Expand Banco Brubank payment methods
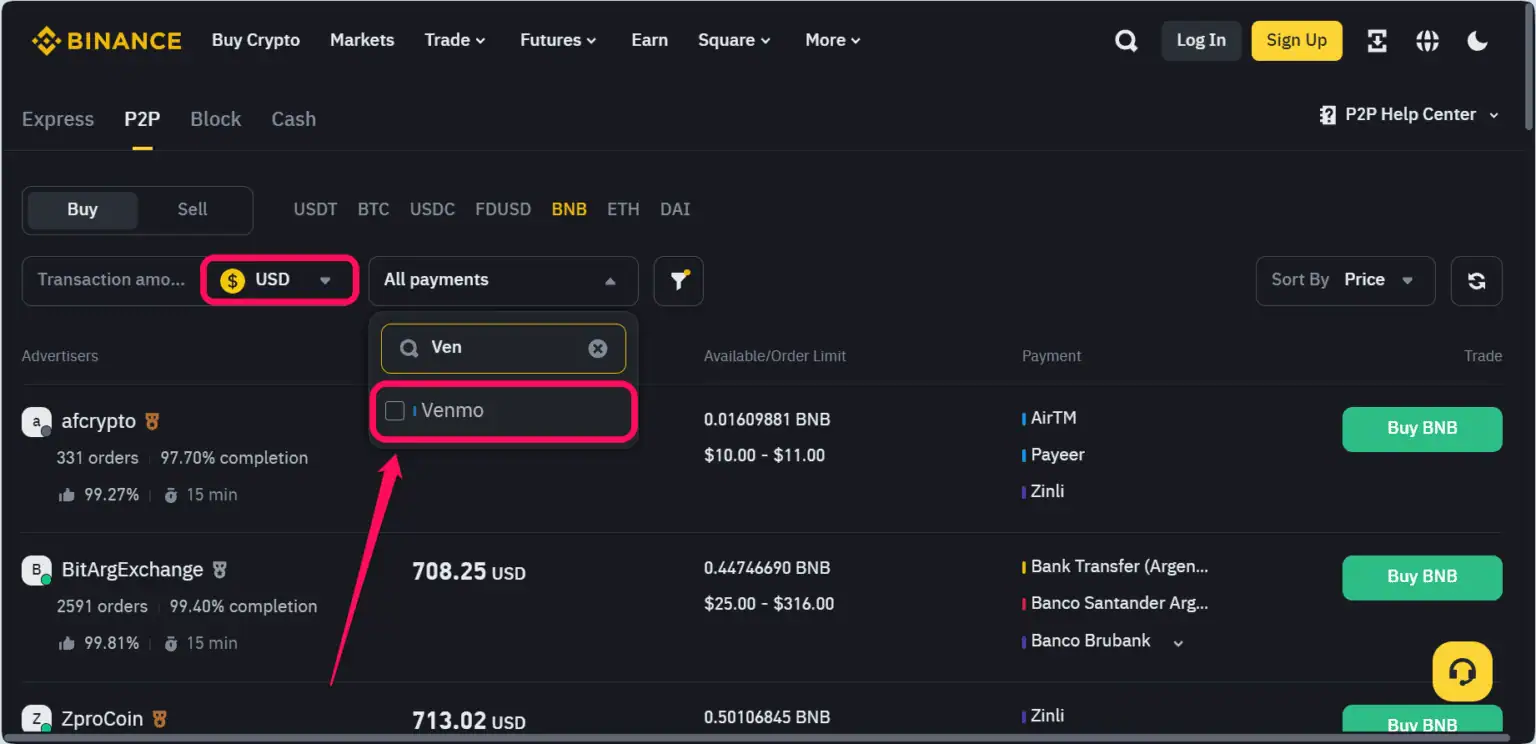Screen dimensions: 1536x744 (x=1178, y=641)
